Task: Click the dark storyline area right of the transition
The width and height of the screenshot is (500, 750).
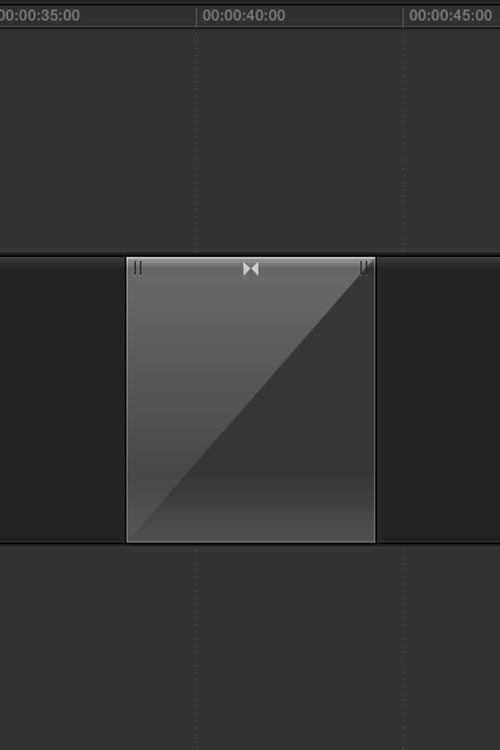Action: click(x=438, y=399)
